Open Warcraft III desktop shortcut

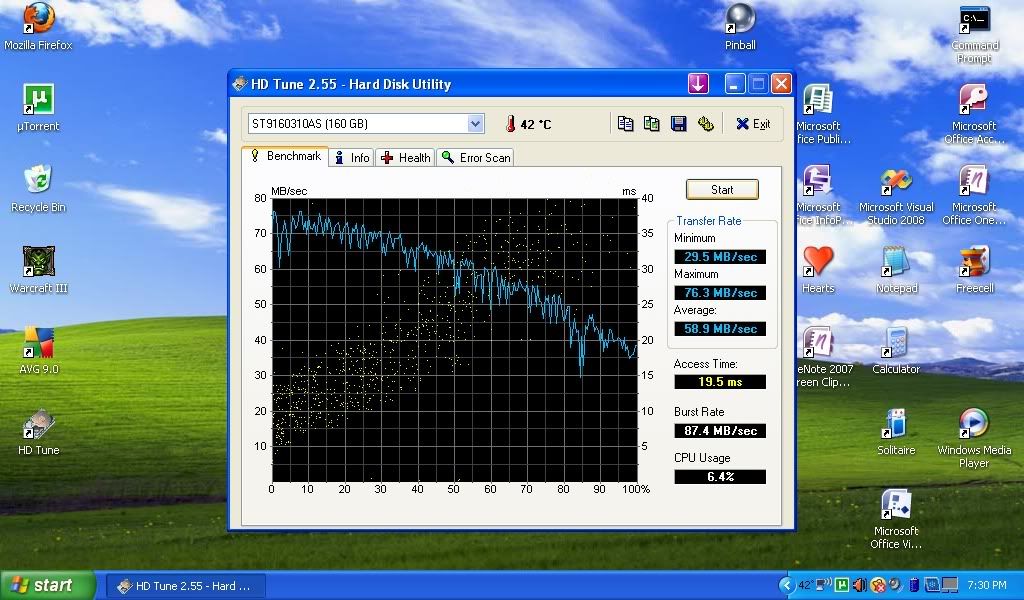click(x=38, y=263)
